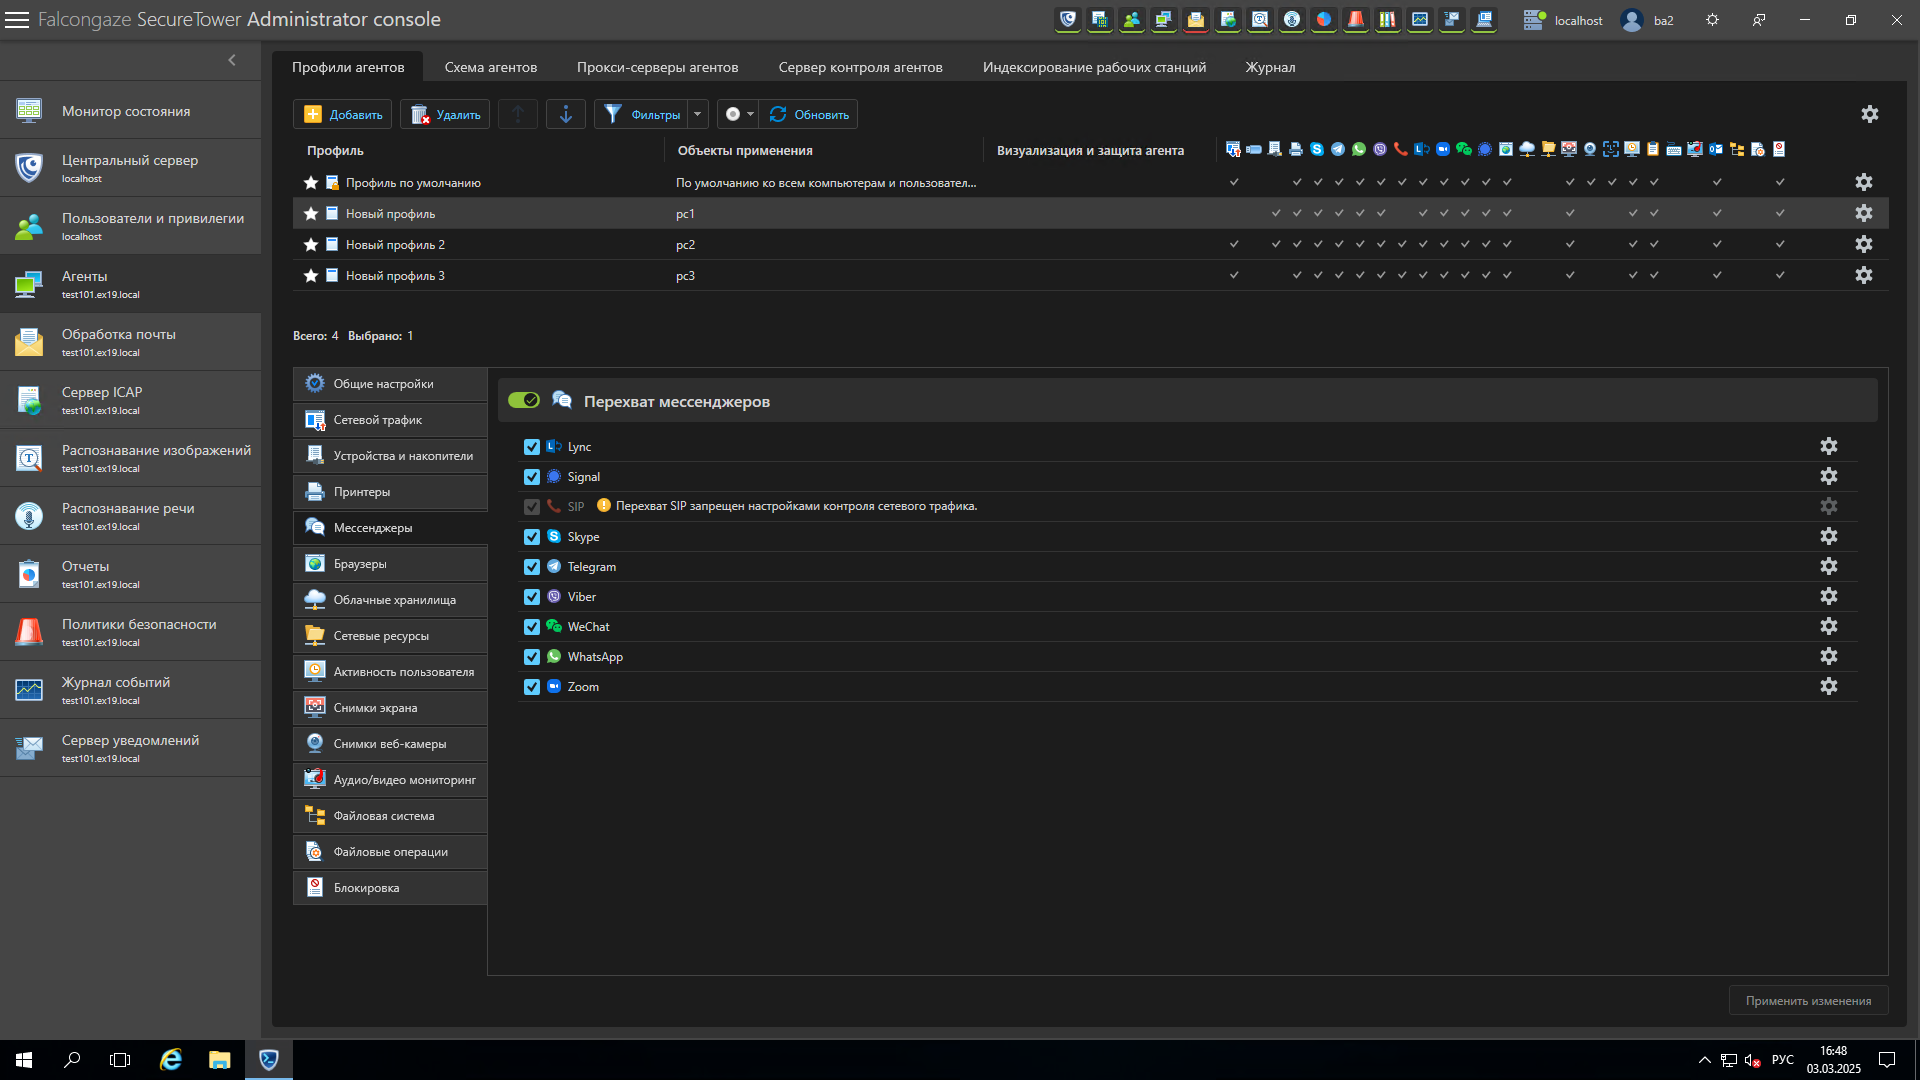
Task: Switch to Прокси-серверы агентов tab
Action: coord(657,67)
